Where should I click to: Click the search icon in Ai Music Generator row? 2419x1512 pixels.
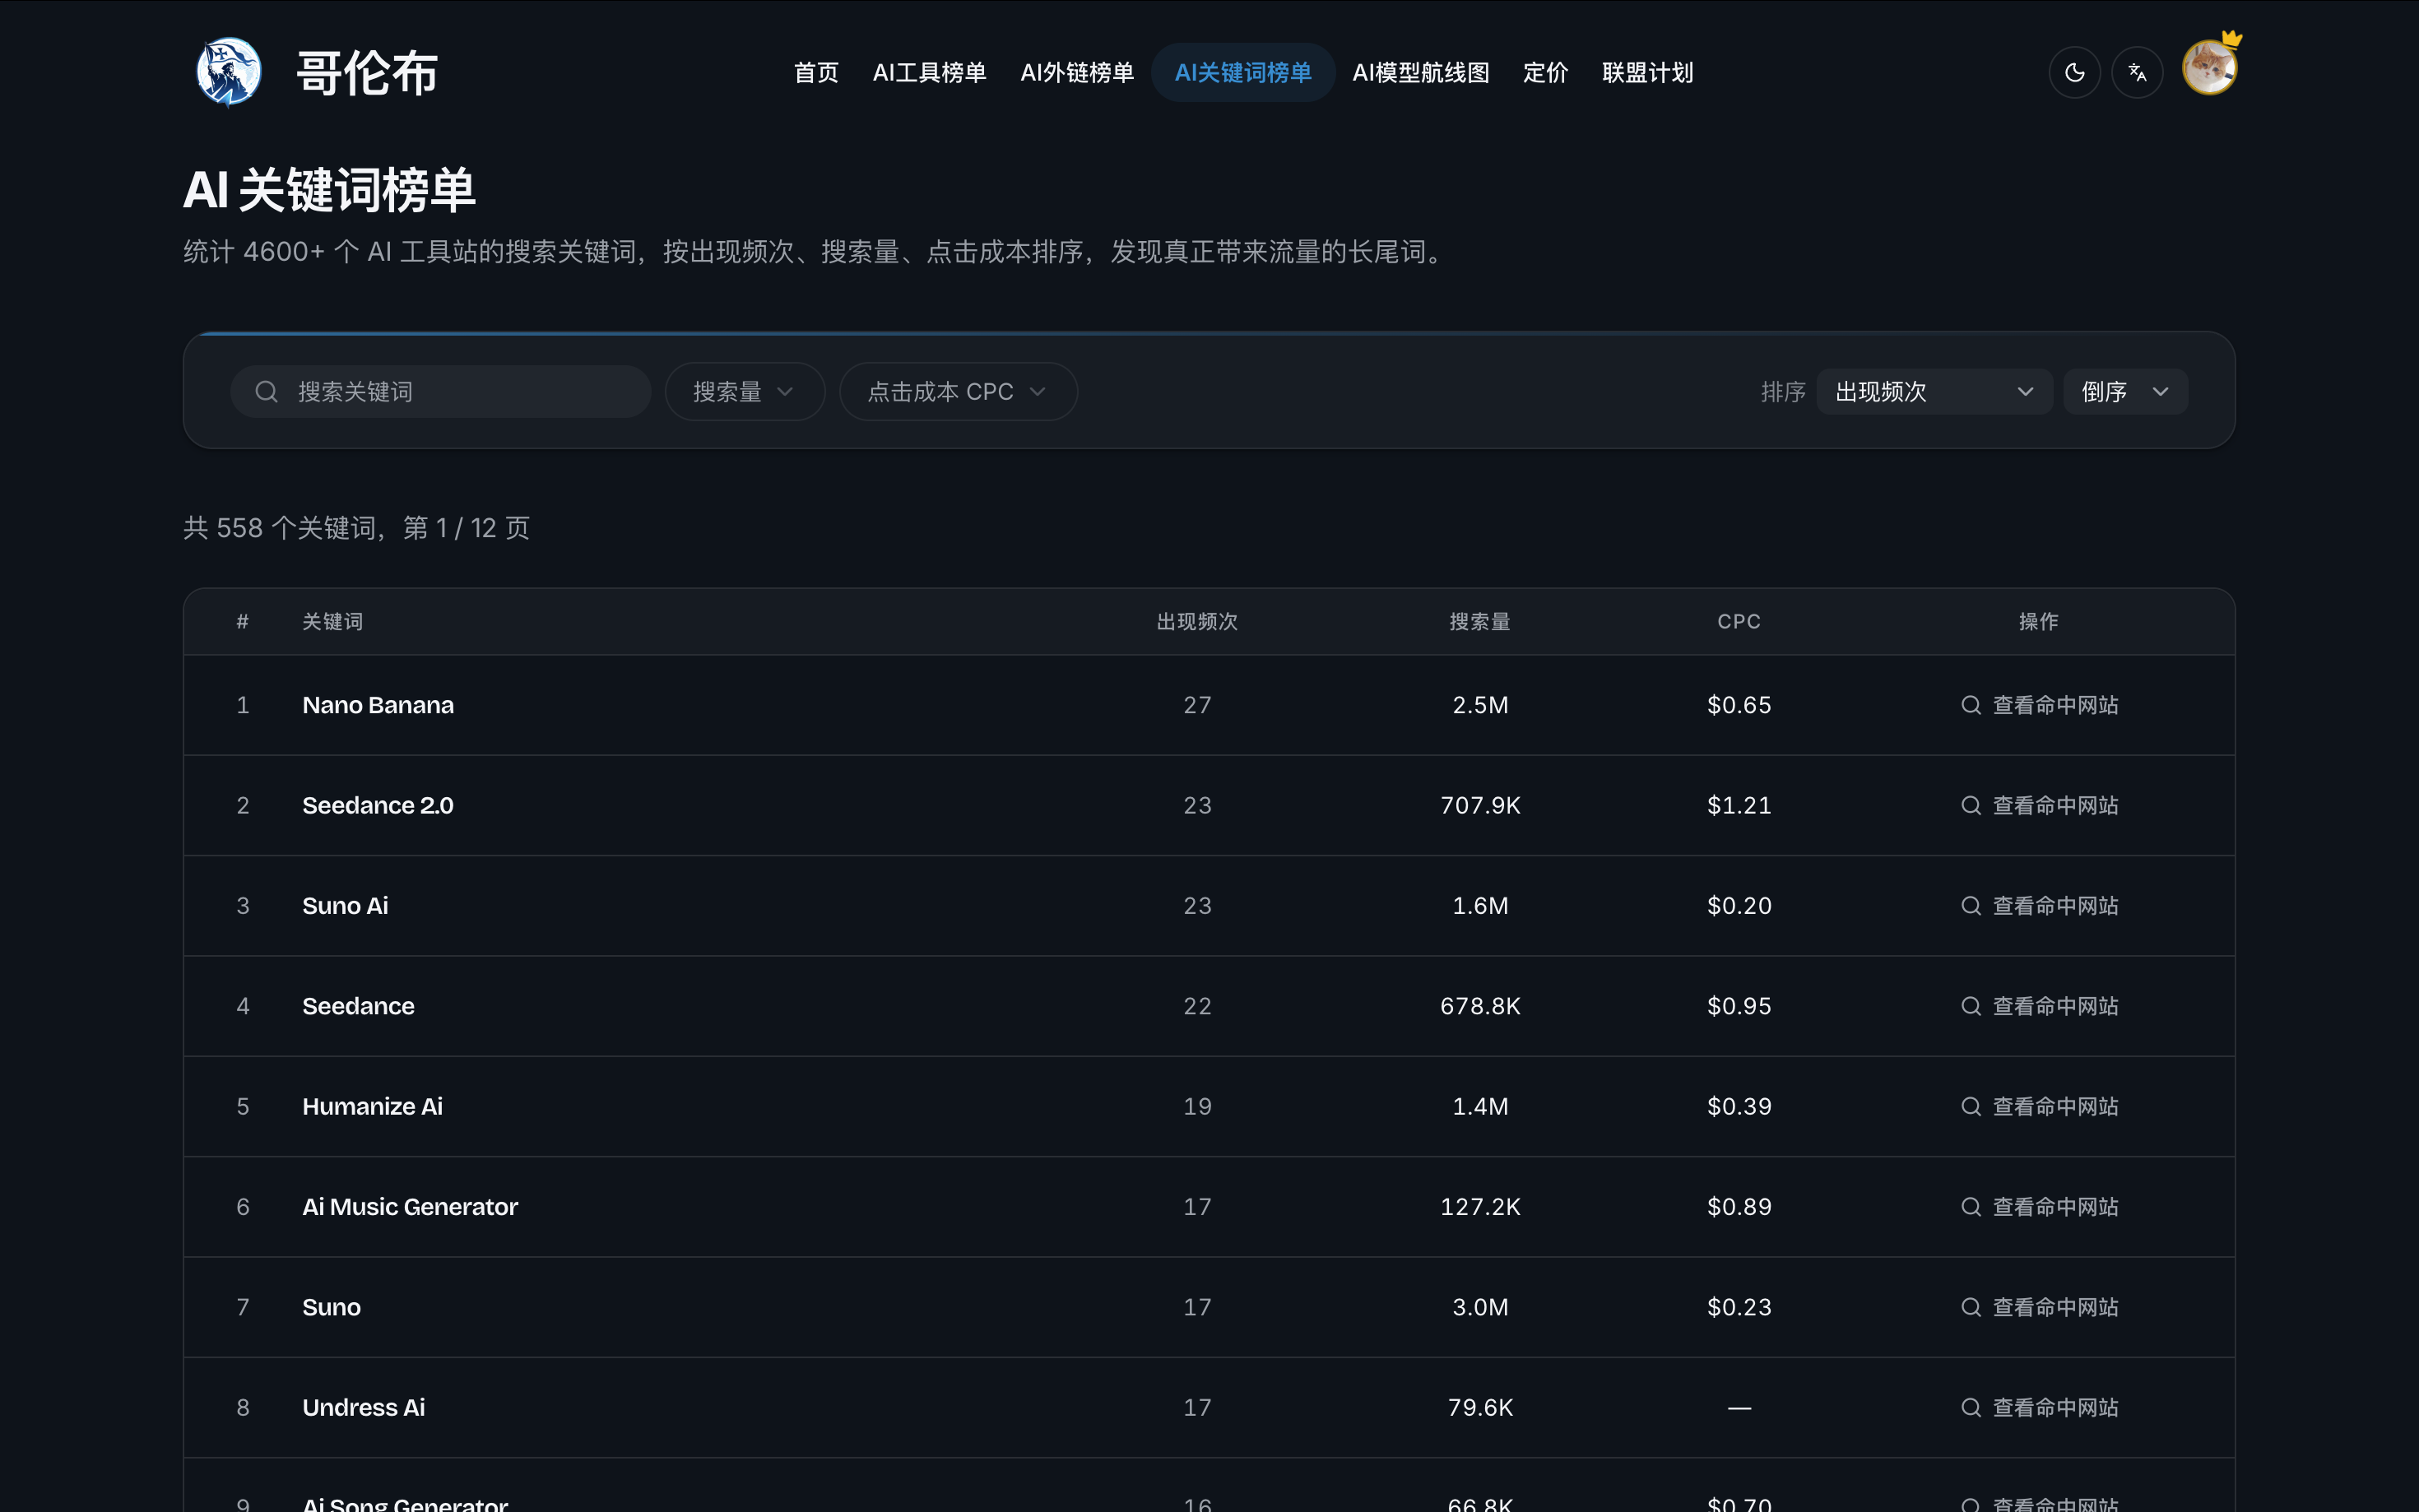click(1971, 1206)
